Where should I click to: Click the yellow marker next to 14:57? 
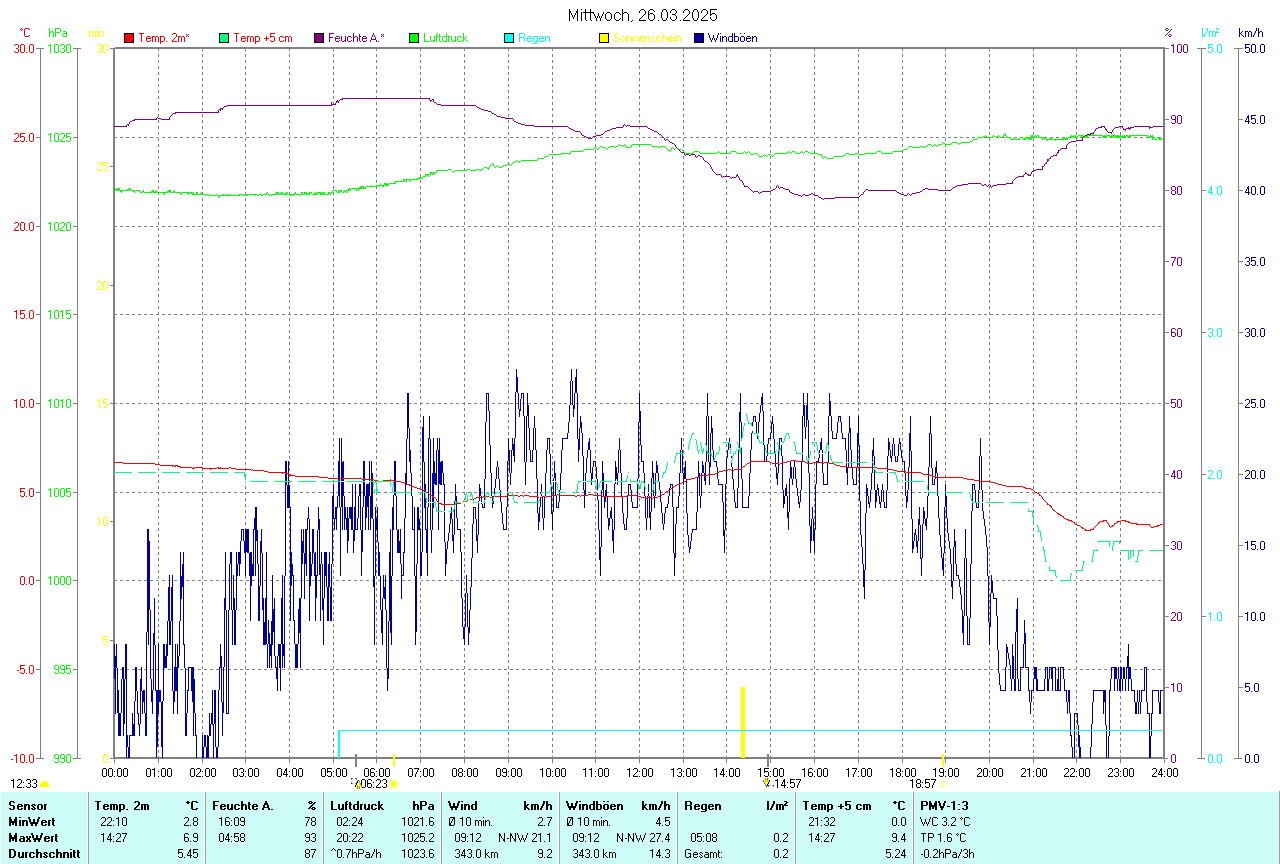pos(767,784)
